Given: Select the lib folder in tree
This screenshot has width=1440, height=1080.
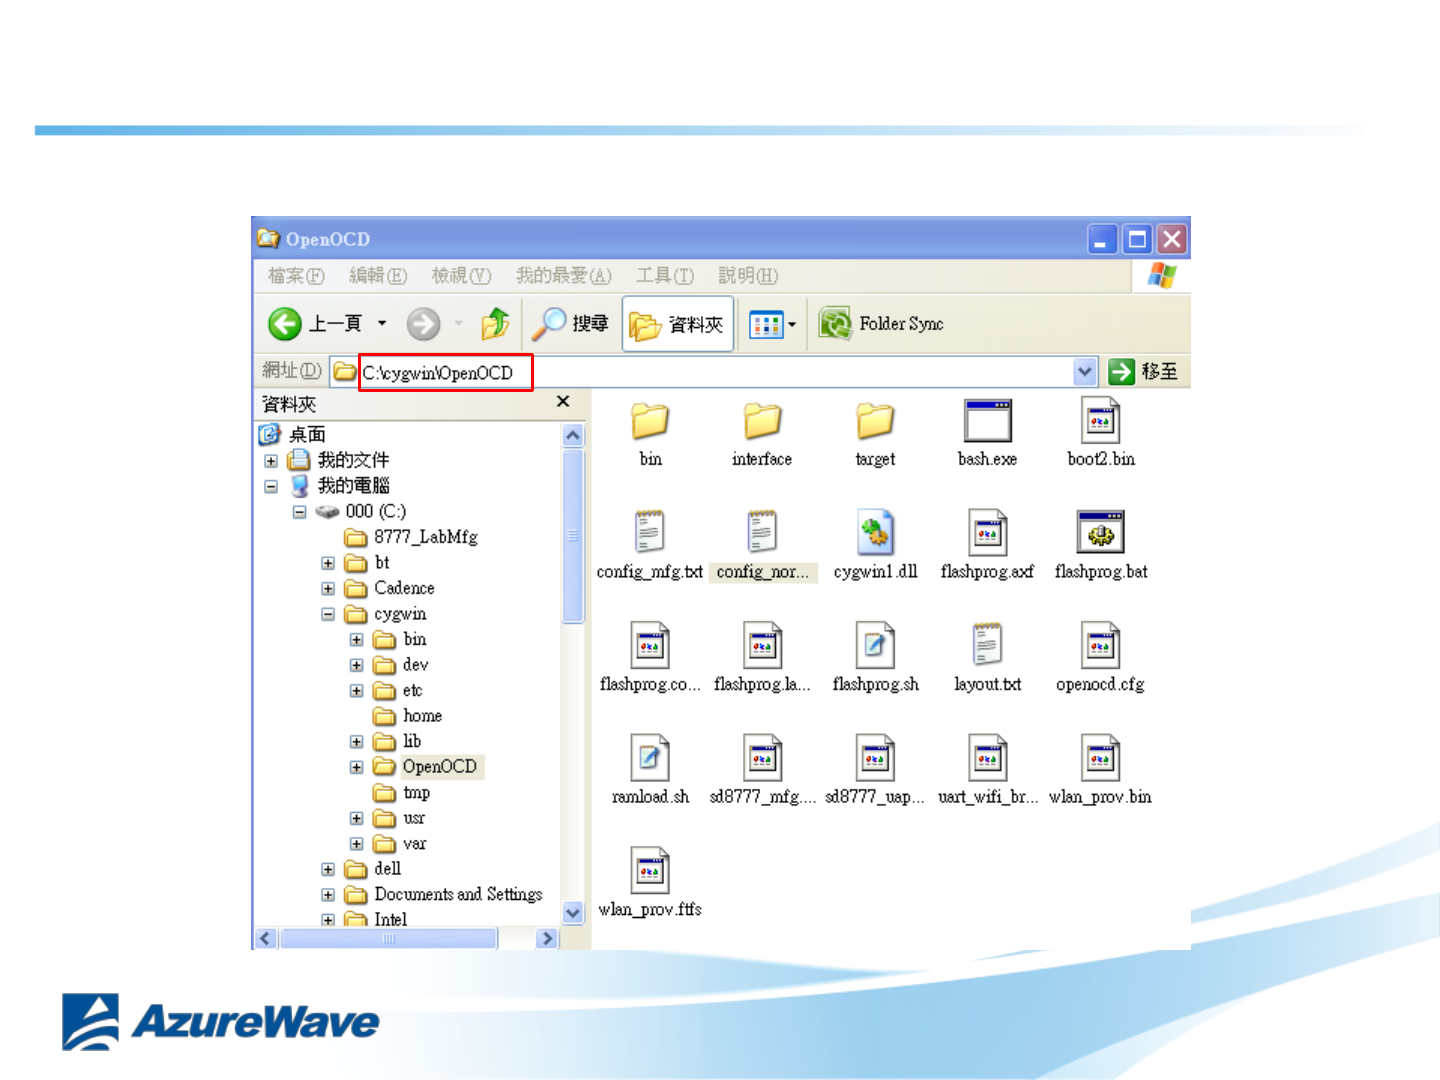Looking at the screenshot, I should coord(398,741).
